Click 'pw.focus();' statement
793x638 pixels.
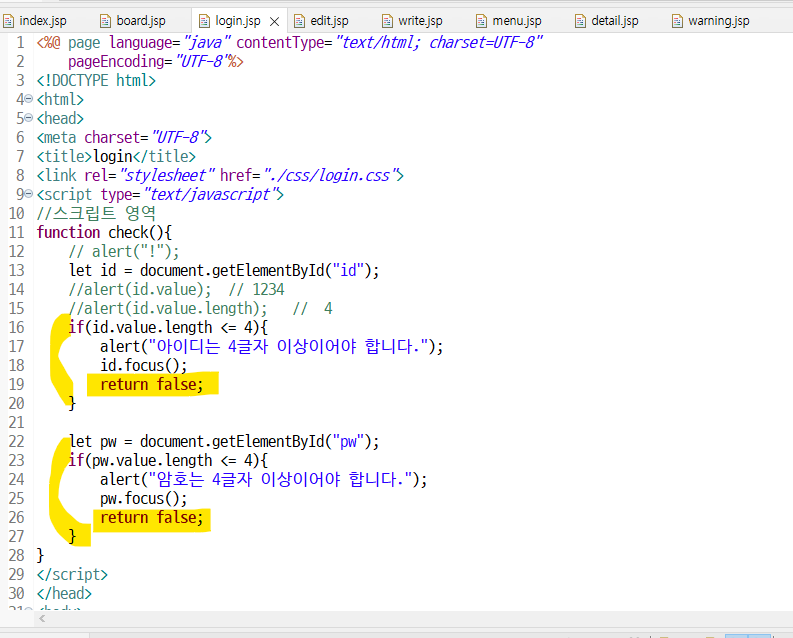[144, 498]
